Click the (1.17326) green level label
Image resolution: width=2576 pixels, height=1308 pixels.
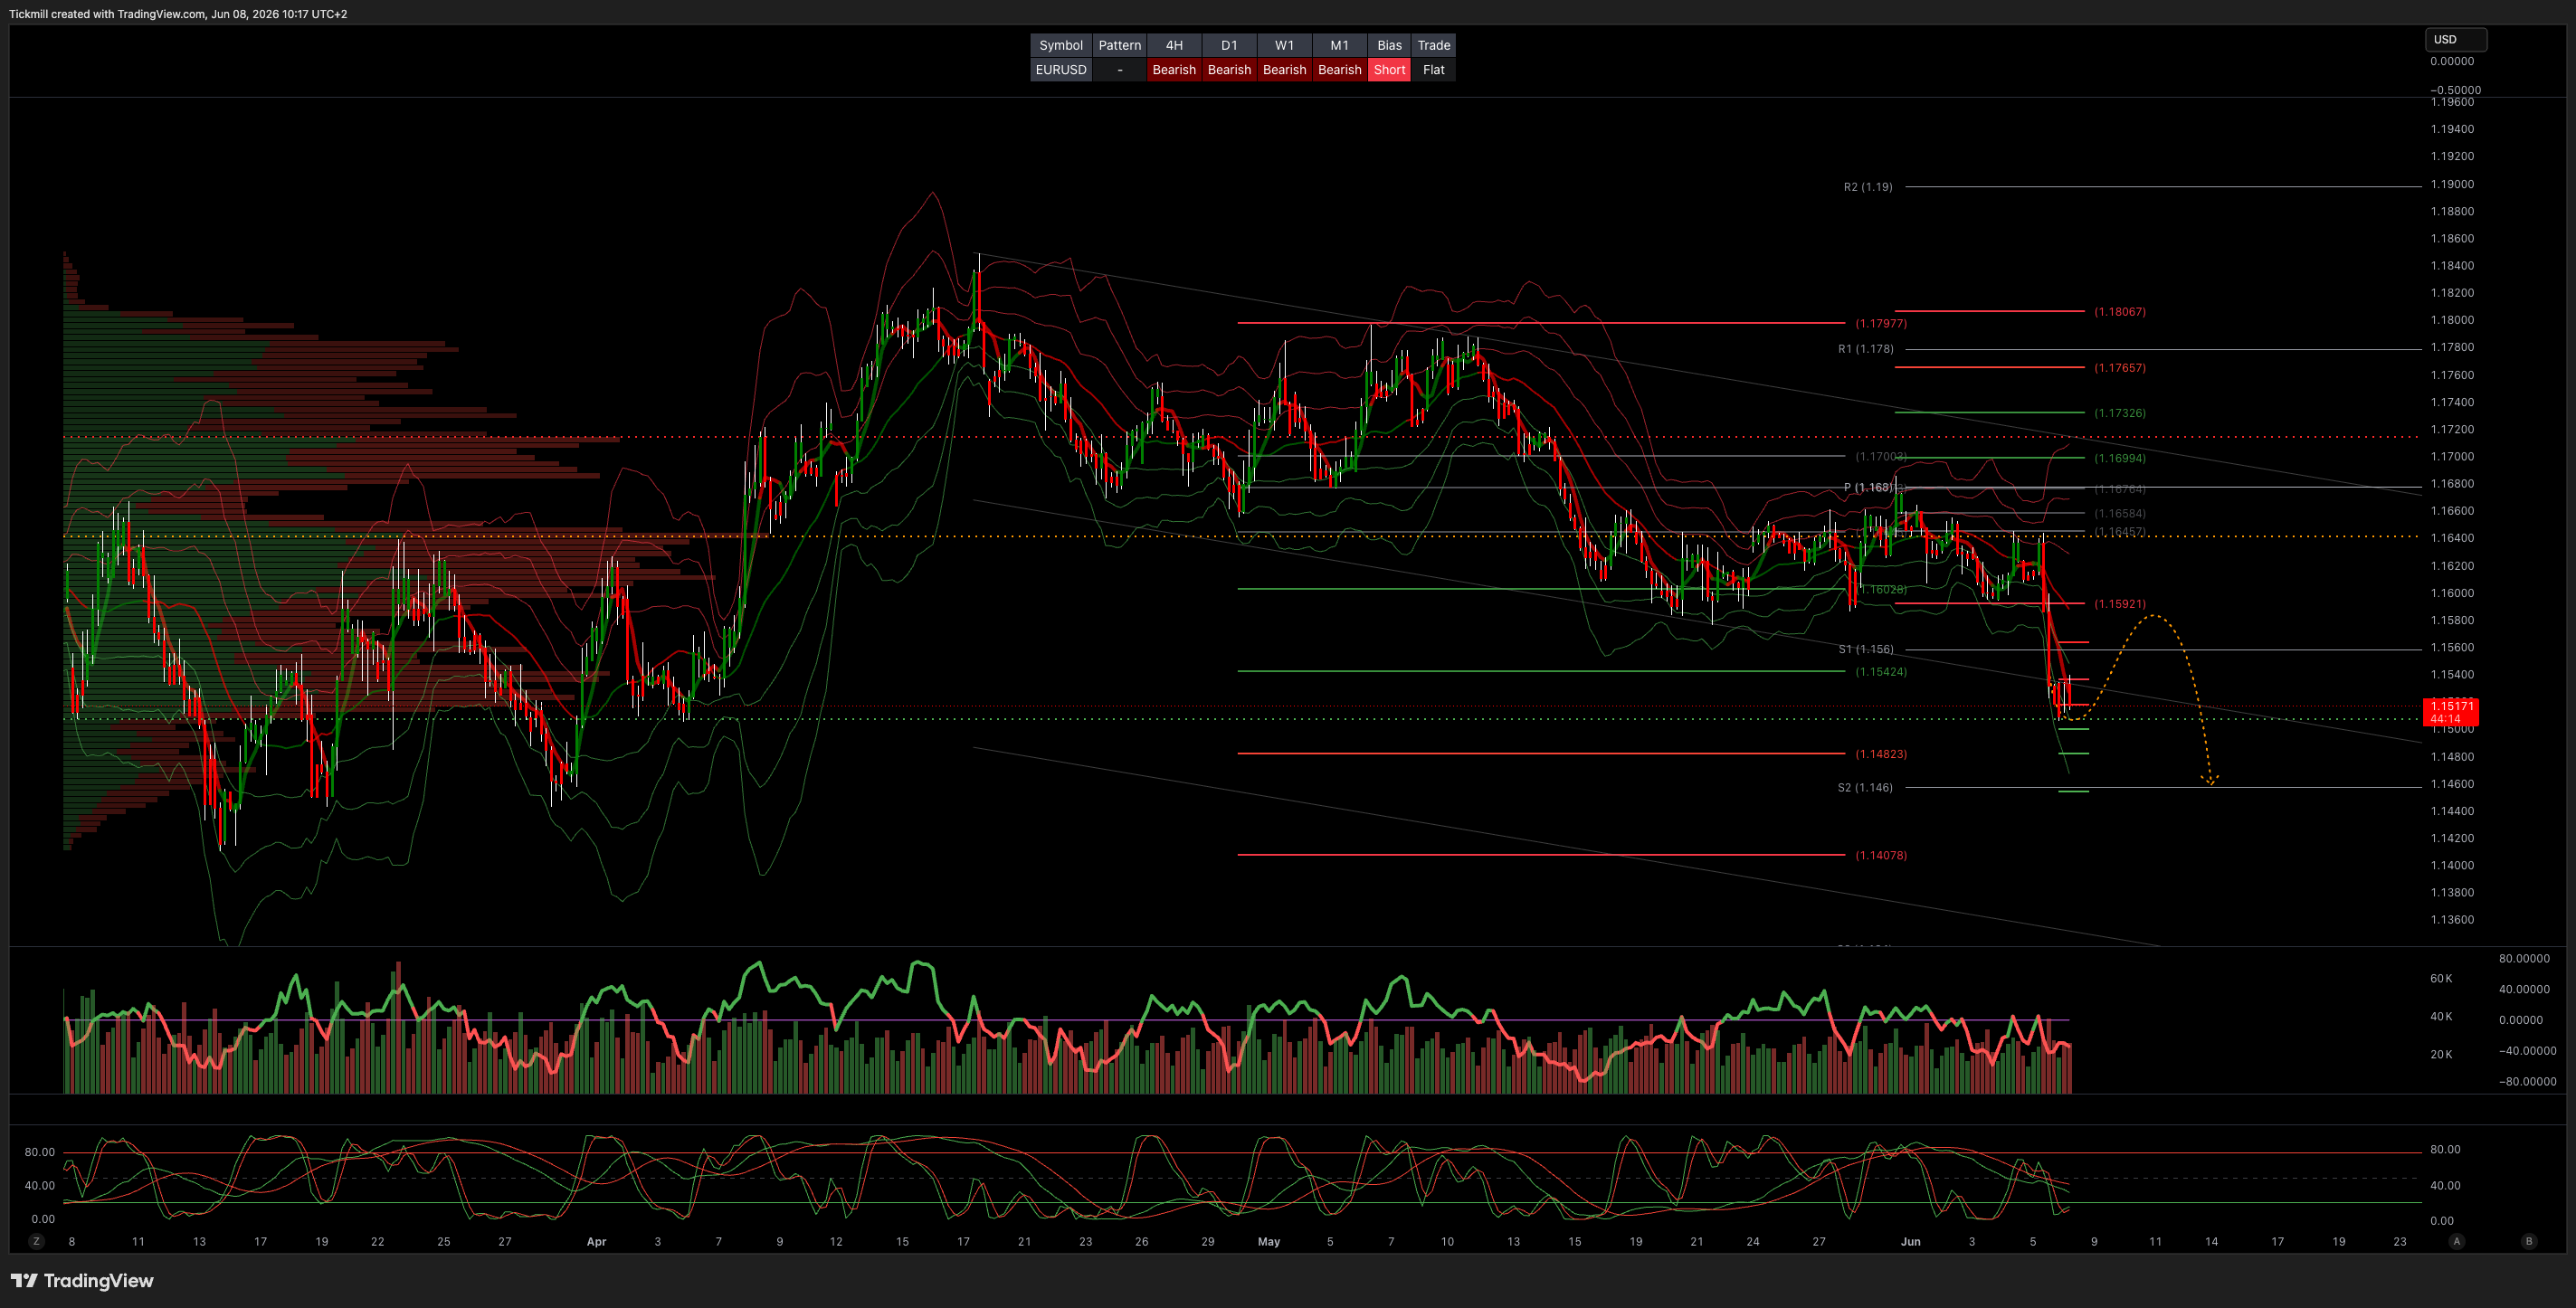(2120, 412)
